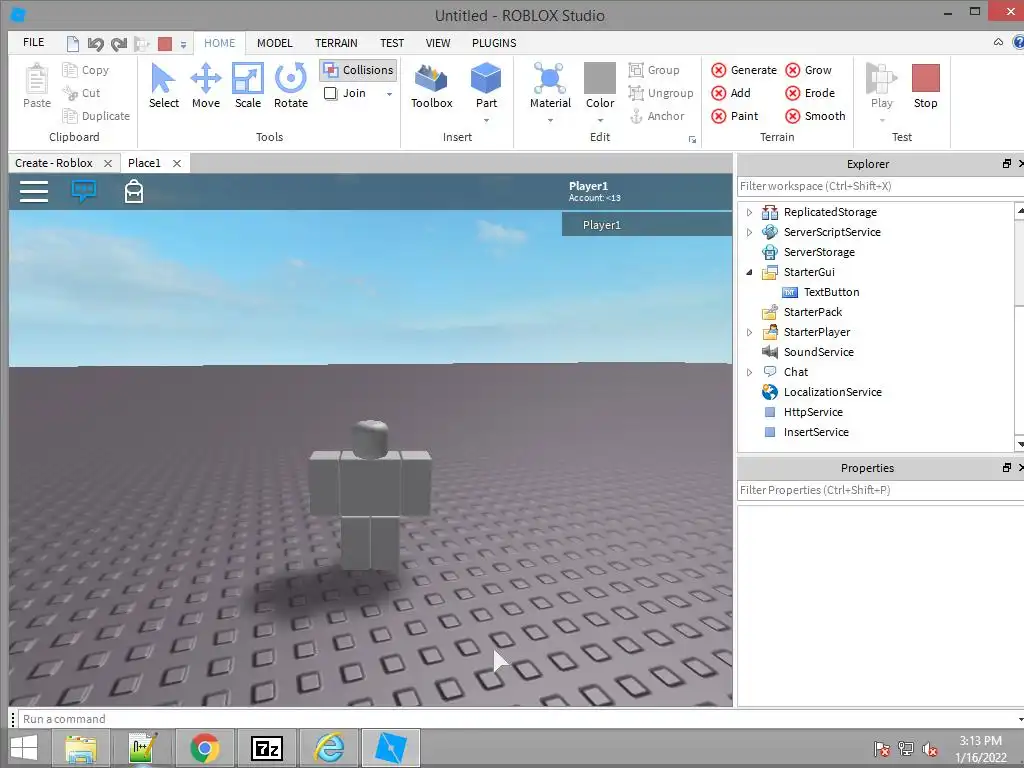Select the Select tool arrow icon

[x=163, y=78]
